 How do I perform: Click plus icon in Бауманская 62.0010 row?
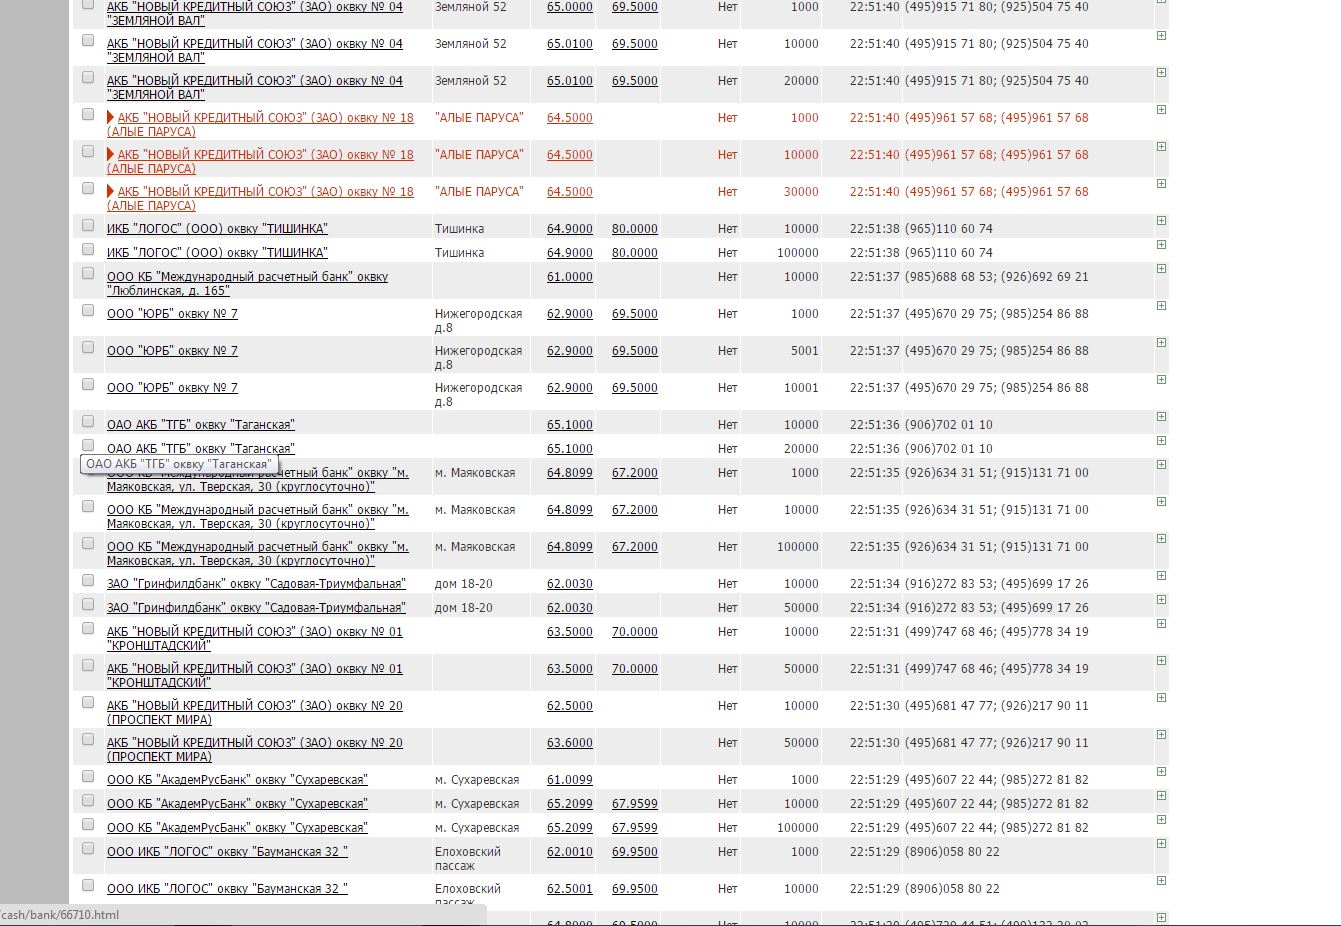click(x=1161, y=844)
